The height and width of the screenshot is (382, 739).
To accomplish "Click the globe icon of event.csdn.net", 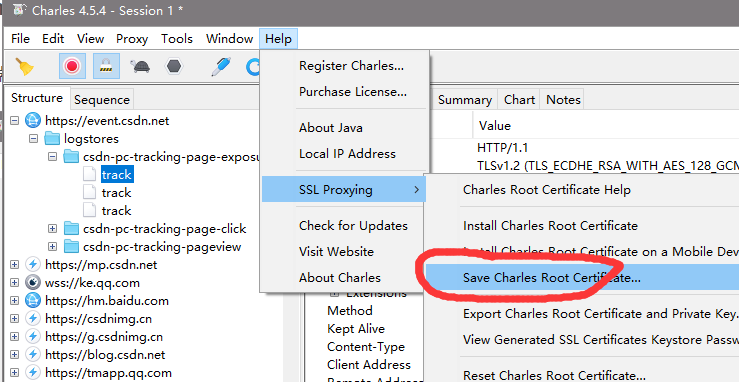I will pyautogui.click(x=33, y=121).
